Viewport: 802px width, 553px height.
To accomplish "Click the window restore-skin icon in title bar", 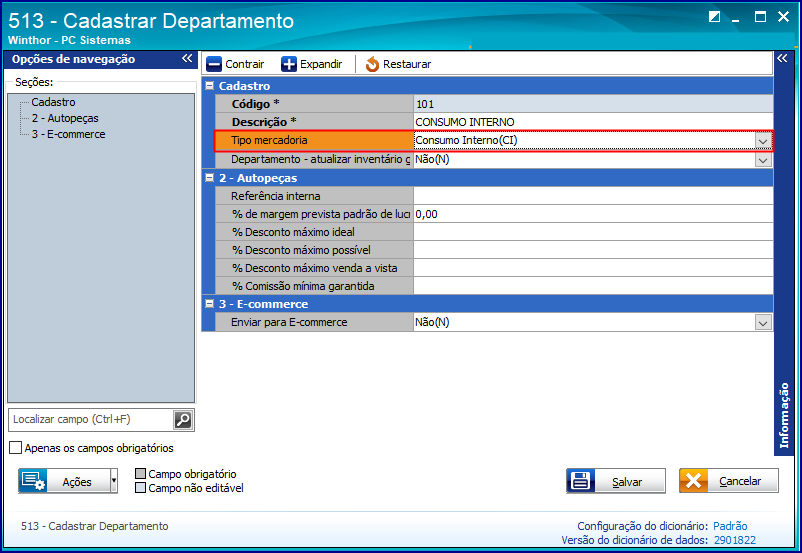I will pos(715,17).
